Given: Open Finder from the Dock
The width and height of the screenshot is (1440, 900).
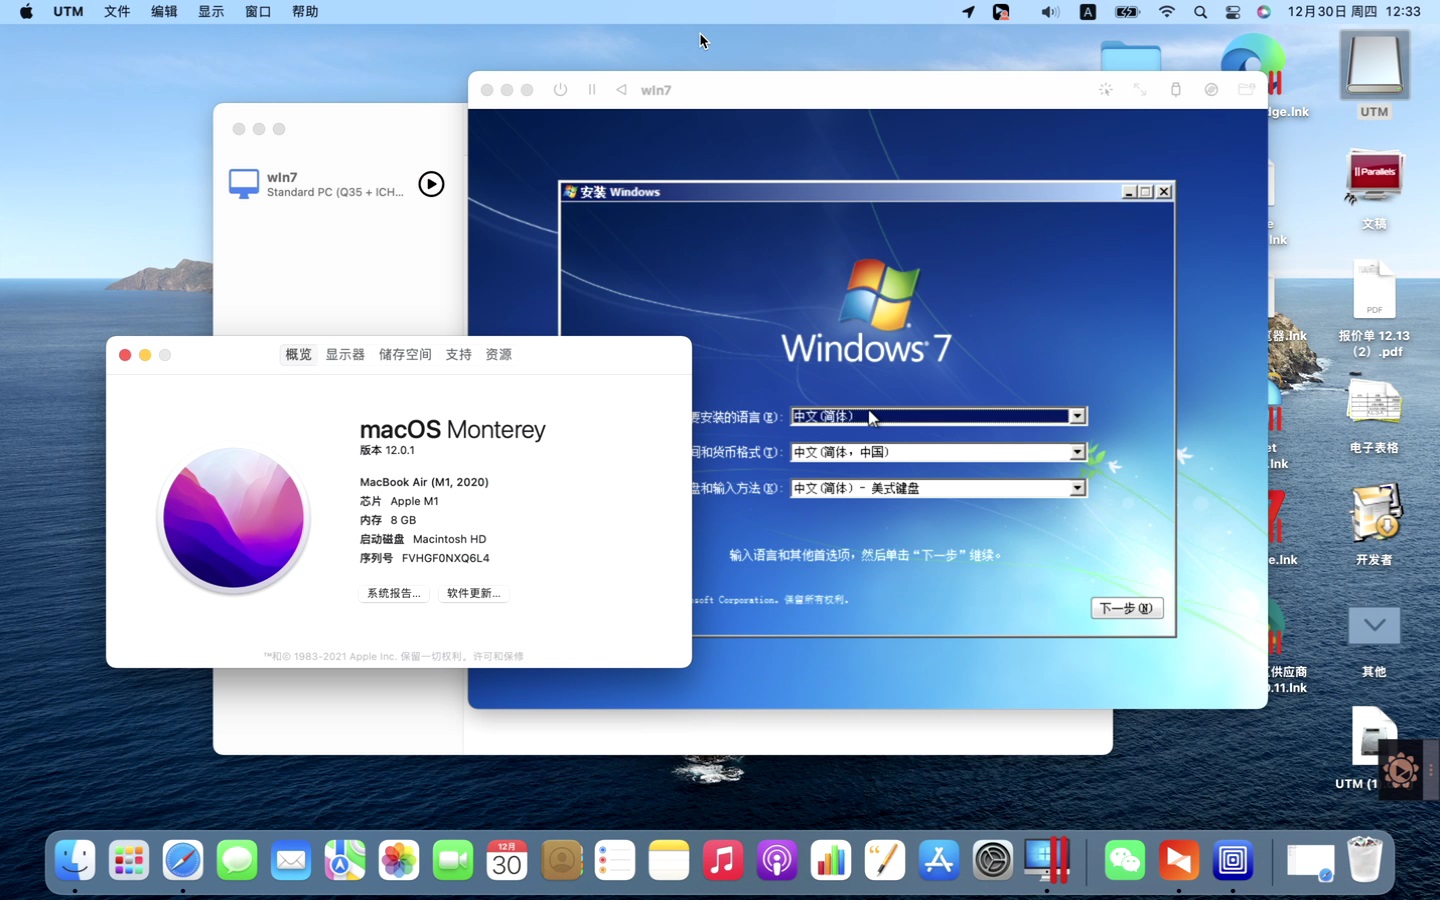Looking at the screenshot, I should [x=75, y=860].
